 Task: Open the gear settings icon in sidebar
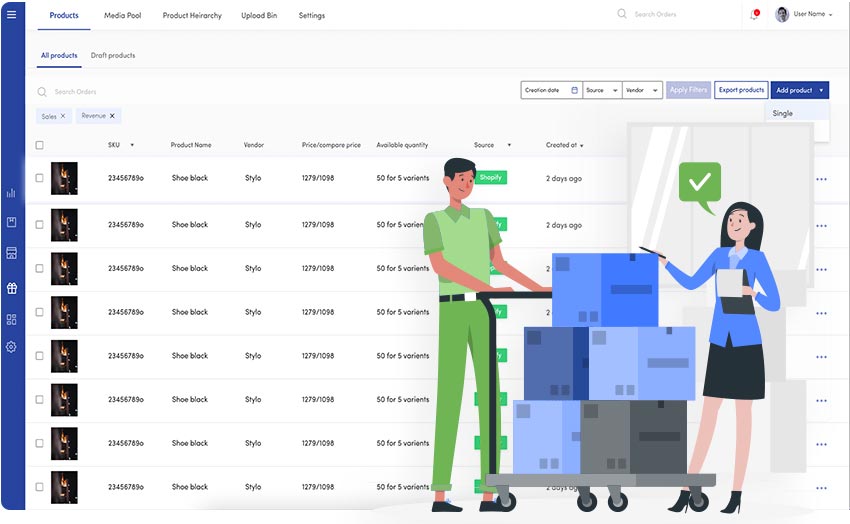pos(11,347)
